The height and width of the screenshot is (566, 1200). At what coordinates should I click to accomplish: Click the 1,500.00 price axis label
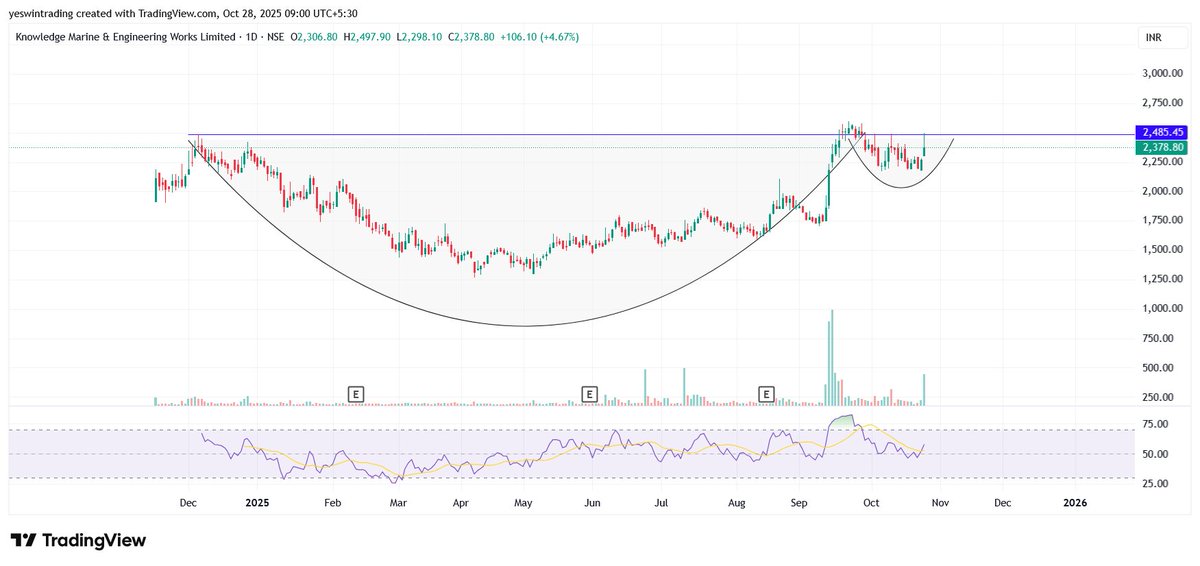tap(1165, 250)
